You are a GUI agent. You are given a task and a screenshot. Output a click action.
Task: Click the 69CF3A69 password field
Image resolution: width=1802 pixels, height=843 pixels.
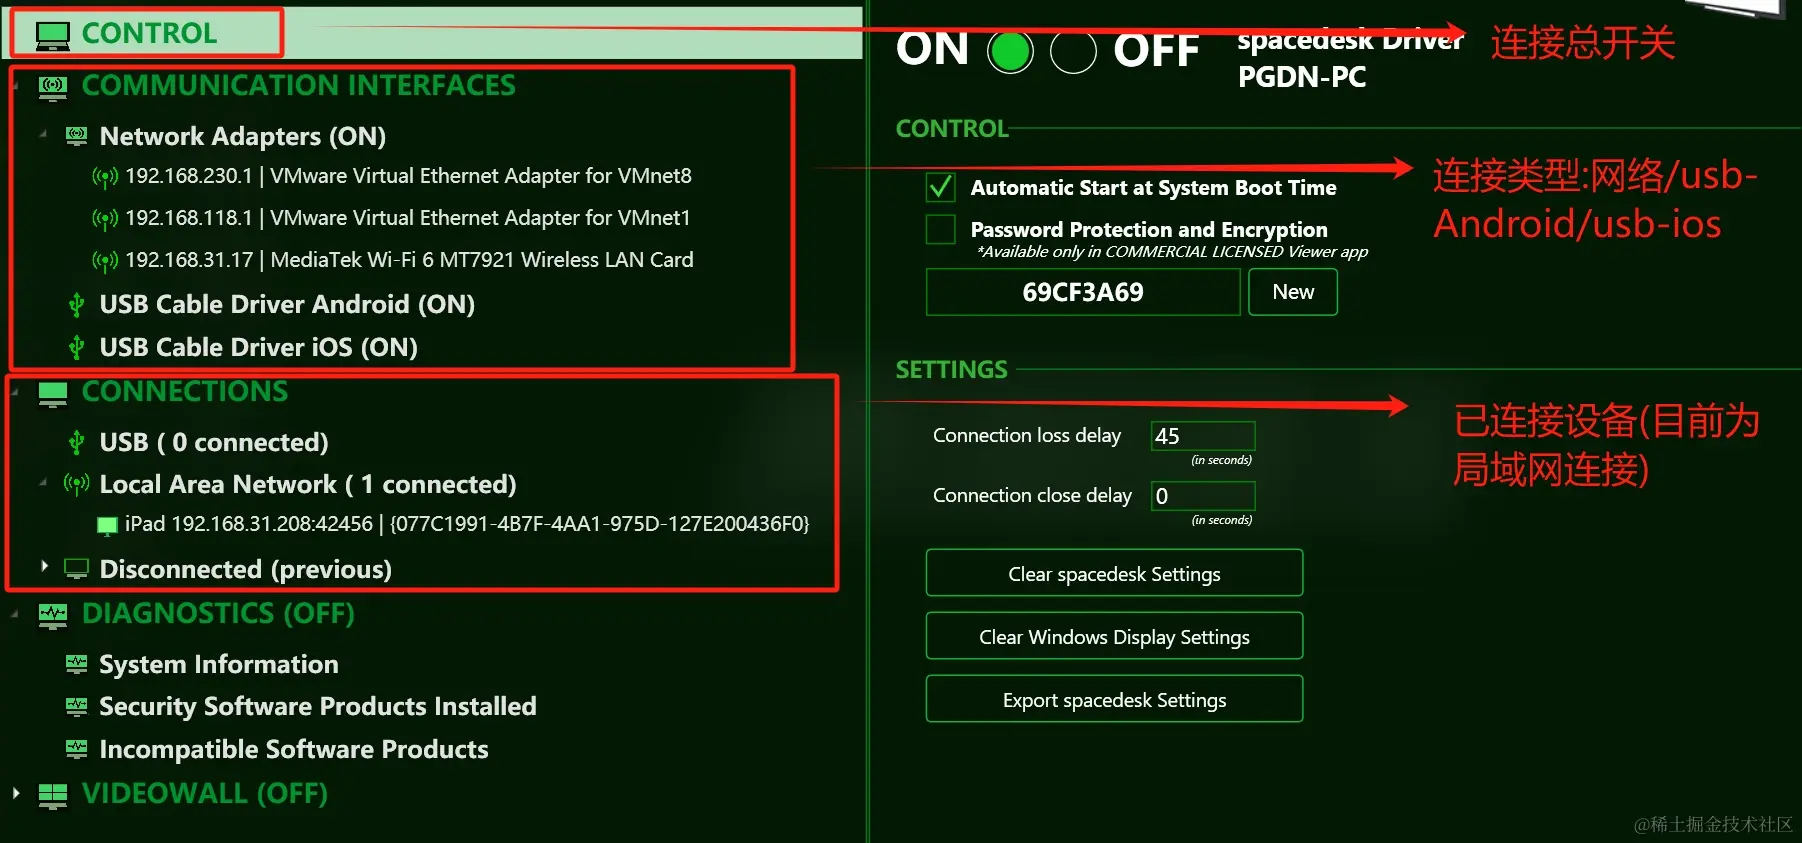1083,292
